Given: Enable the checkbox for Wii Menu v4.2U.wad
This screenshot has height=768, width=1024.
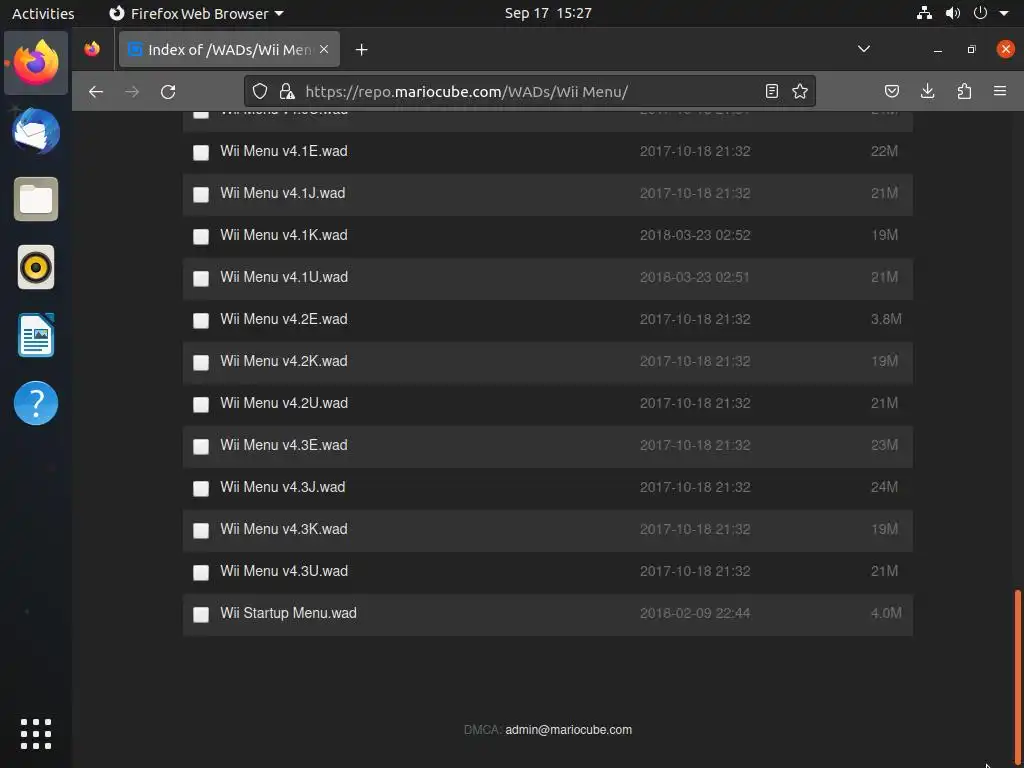Looking at the screenshot, I should coord(201,404).
